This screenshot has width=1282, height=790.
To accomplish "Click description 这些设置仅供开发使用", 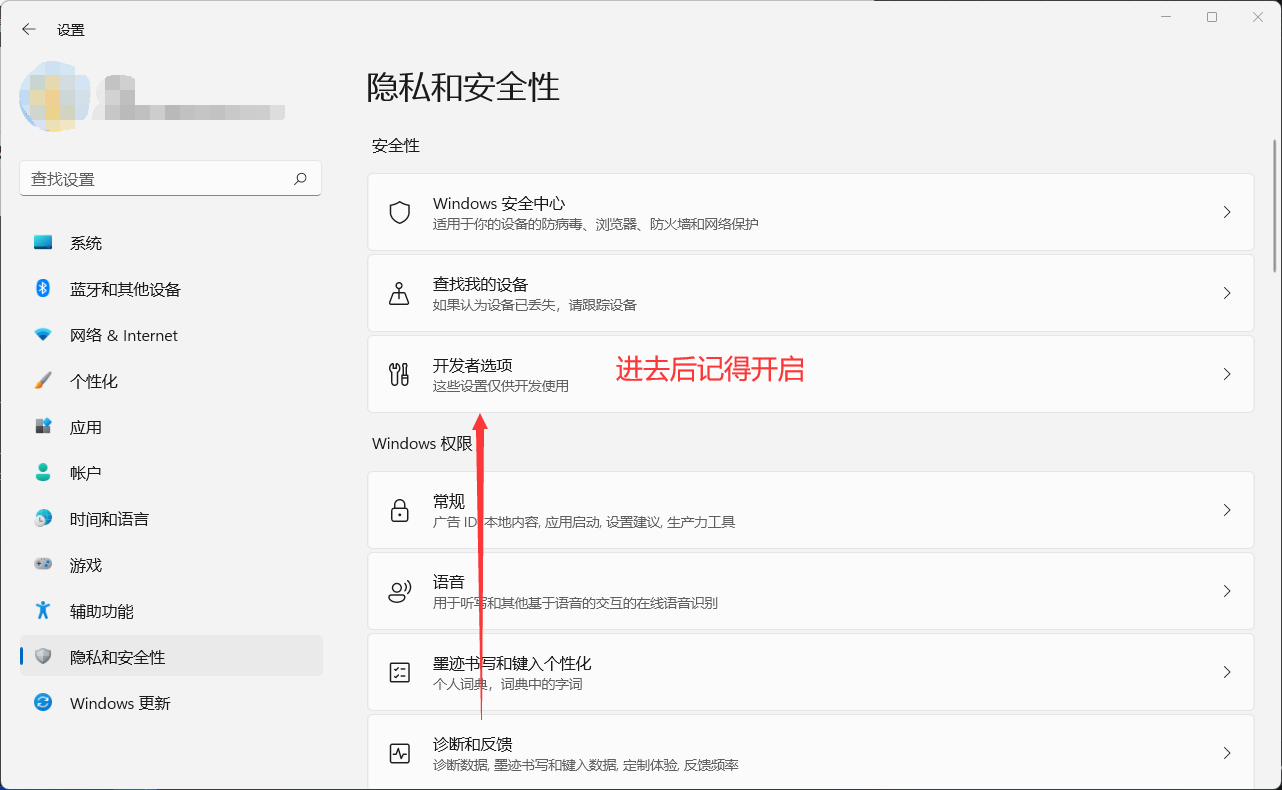I will (x=501, y=386).
